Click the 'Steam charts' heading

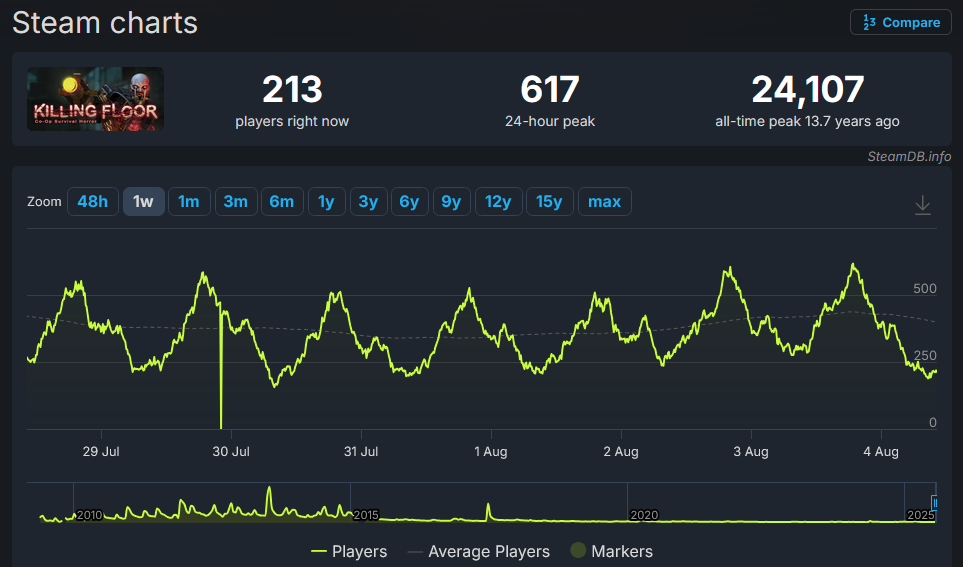tap(105, 23)
